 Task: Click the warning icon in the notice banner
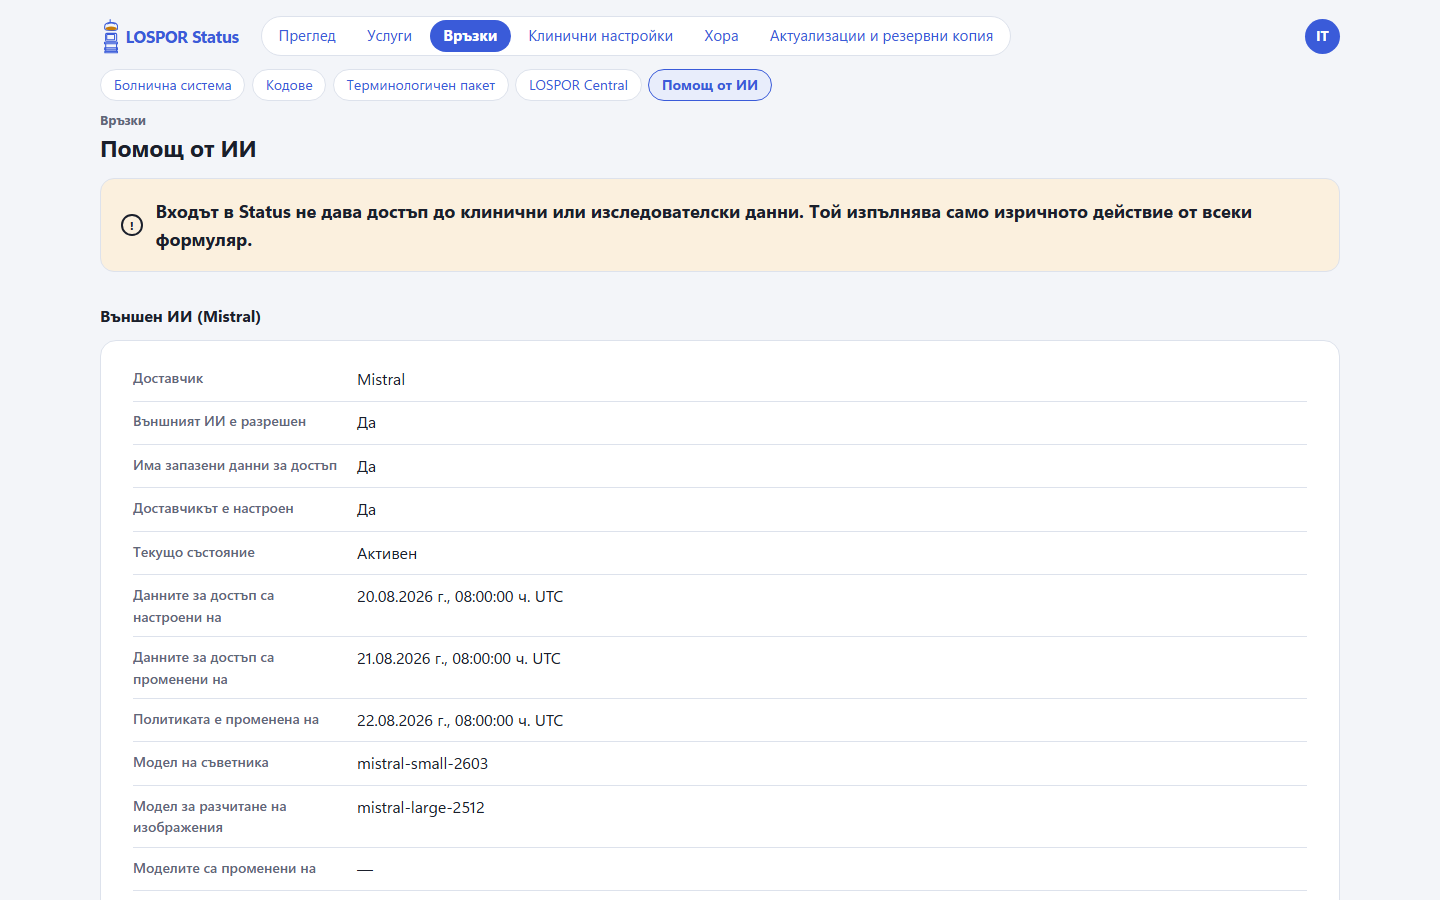click(x=132, y=225)
